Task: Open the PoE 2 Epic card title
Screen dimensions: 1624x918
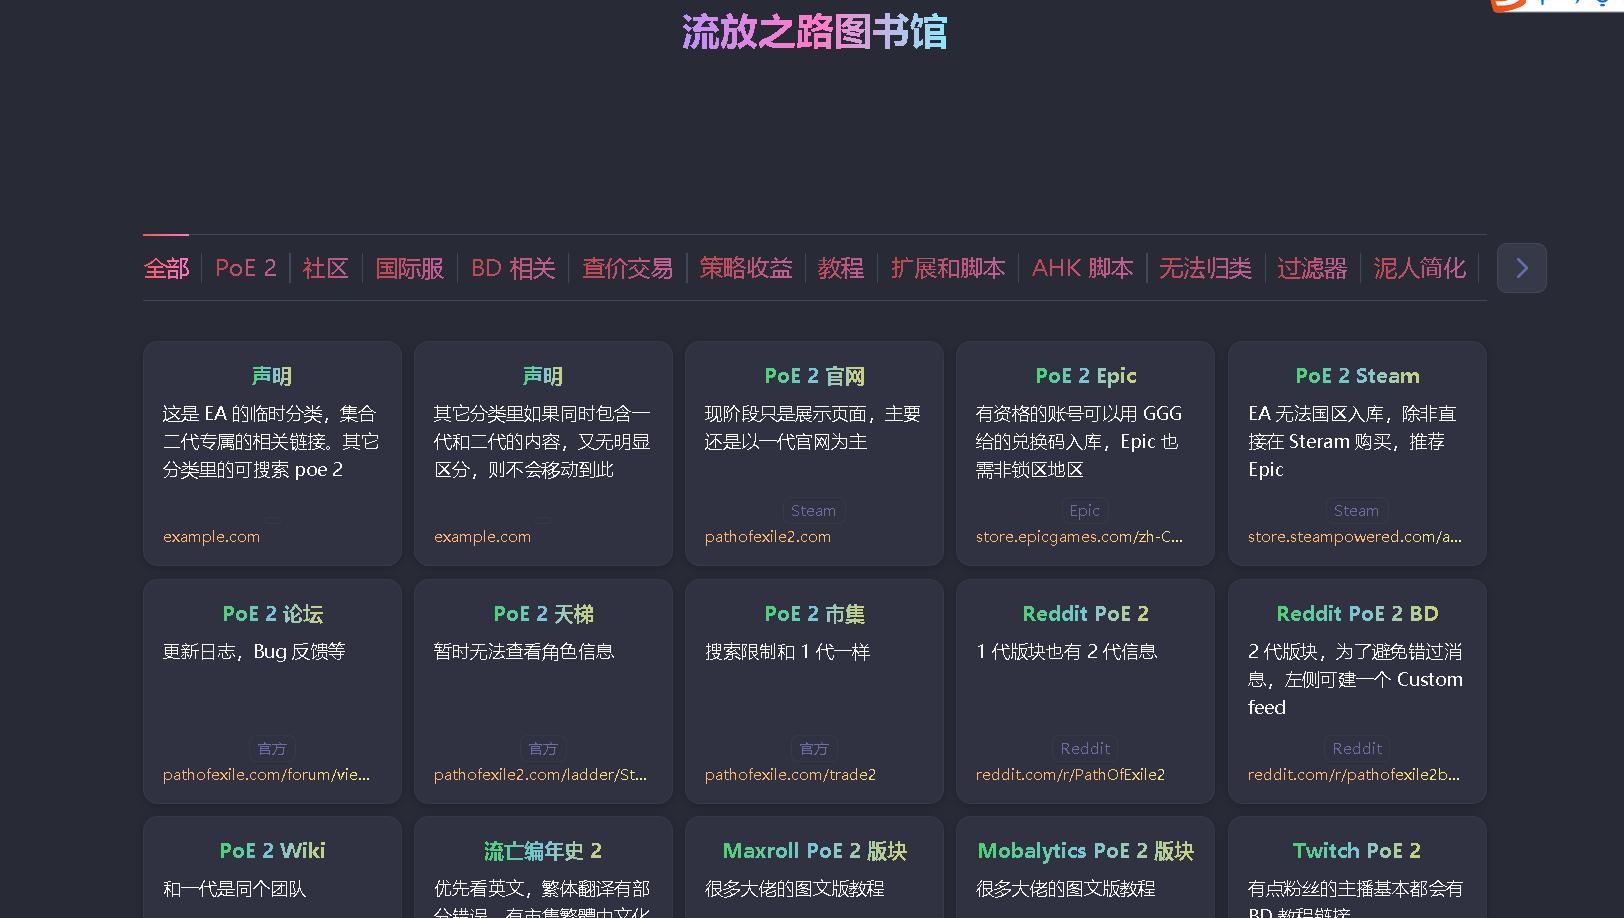Action: (1086, 376)
